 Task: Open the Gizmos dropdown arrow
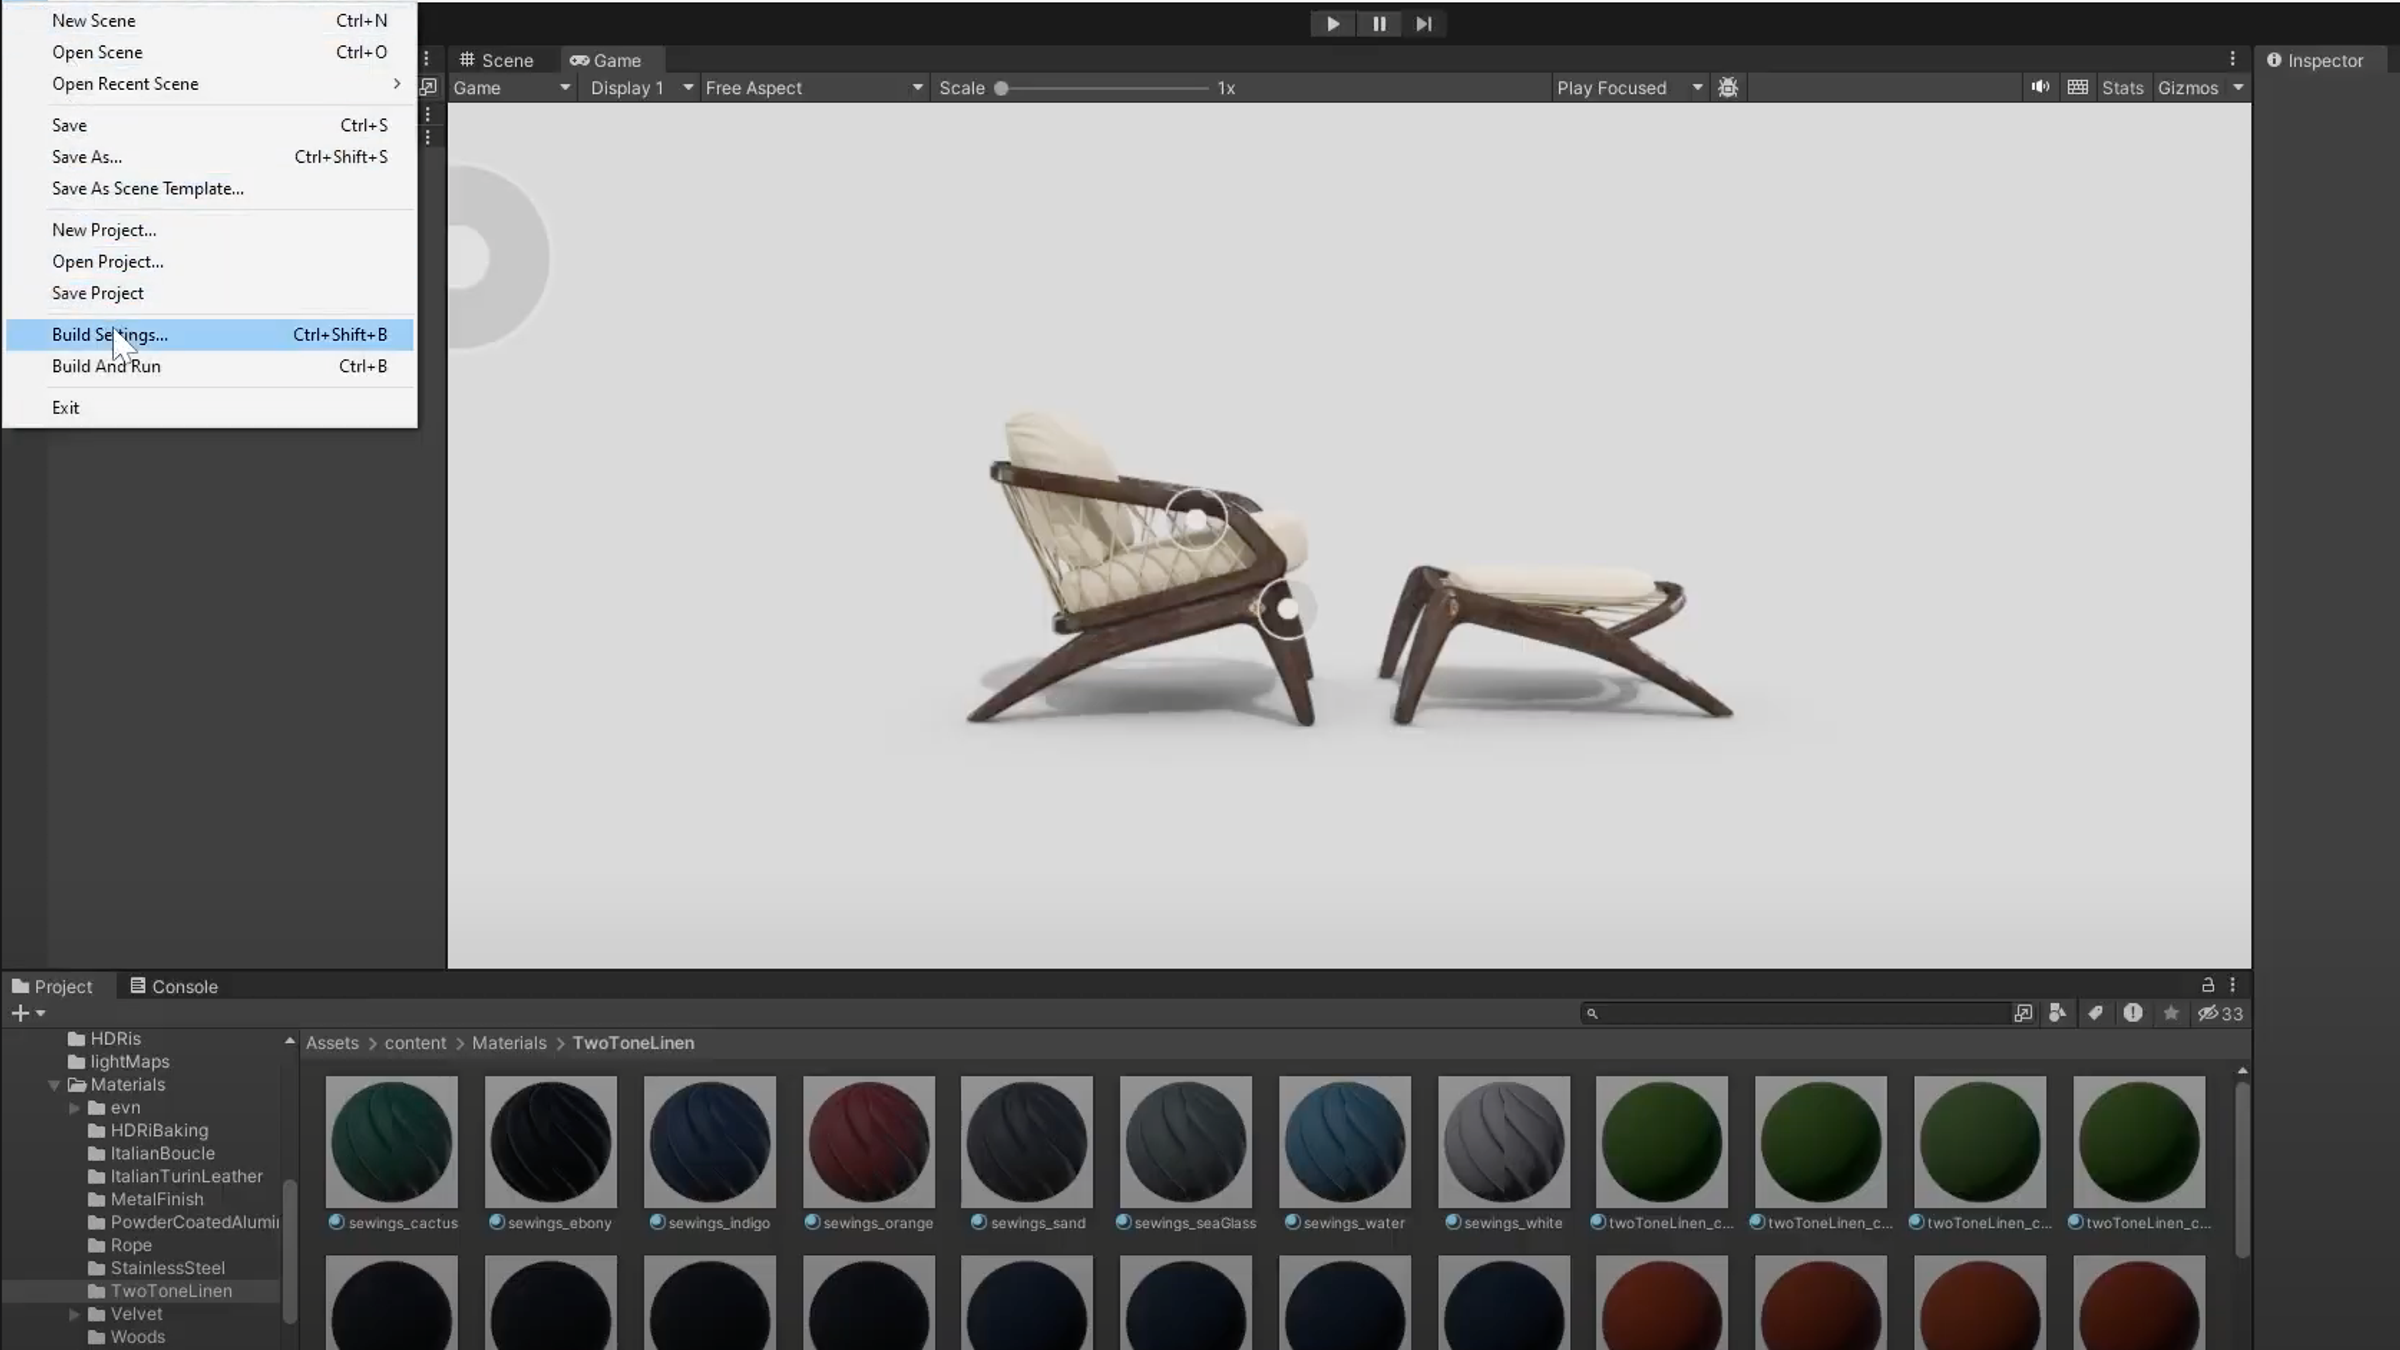pyautogui.click(x=2238, y=88)
